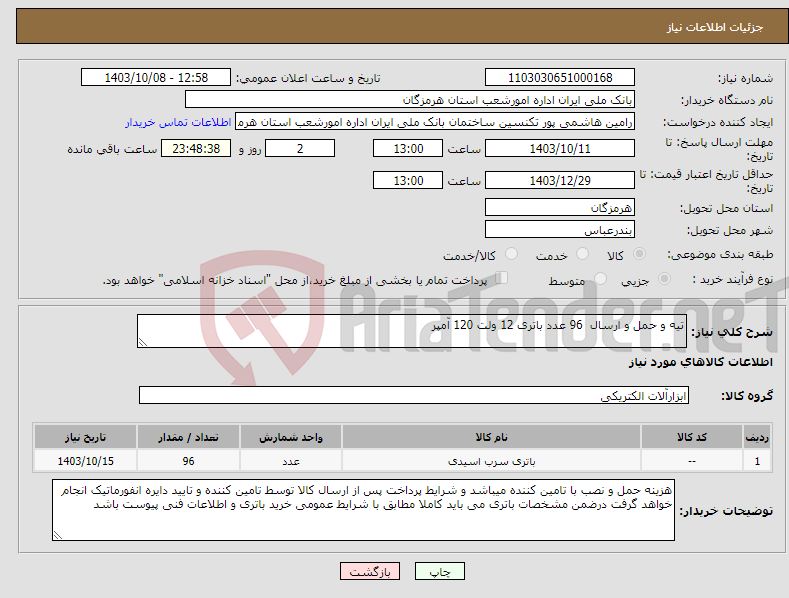Viewport: 789px width, 598px height.
Task: Click the response deadline date 1403/10/11
Action: 560,148
